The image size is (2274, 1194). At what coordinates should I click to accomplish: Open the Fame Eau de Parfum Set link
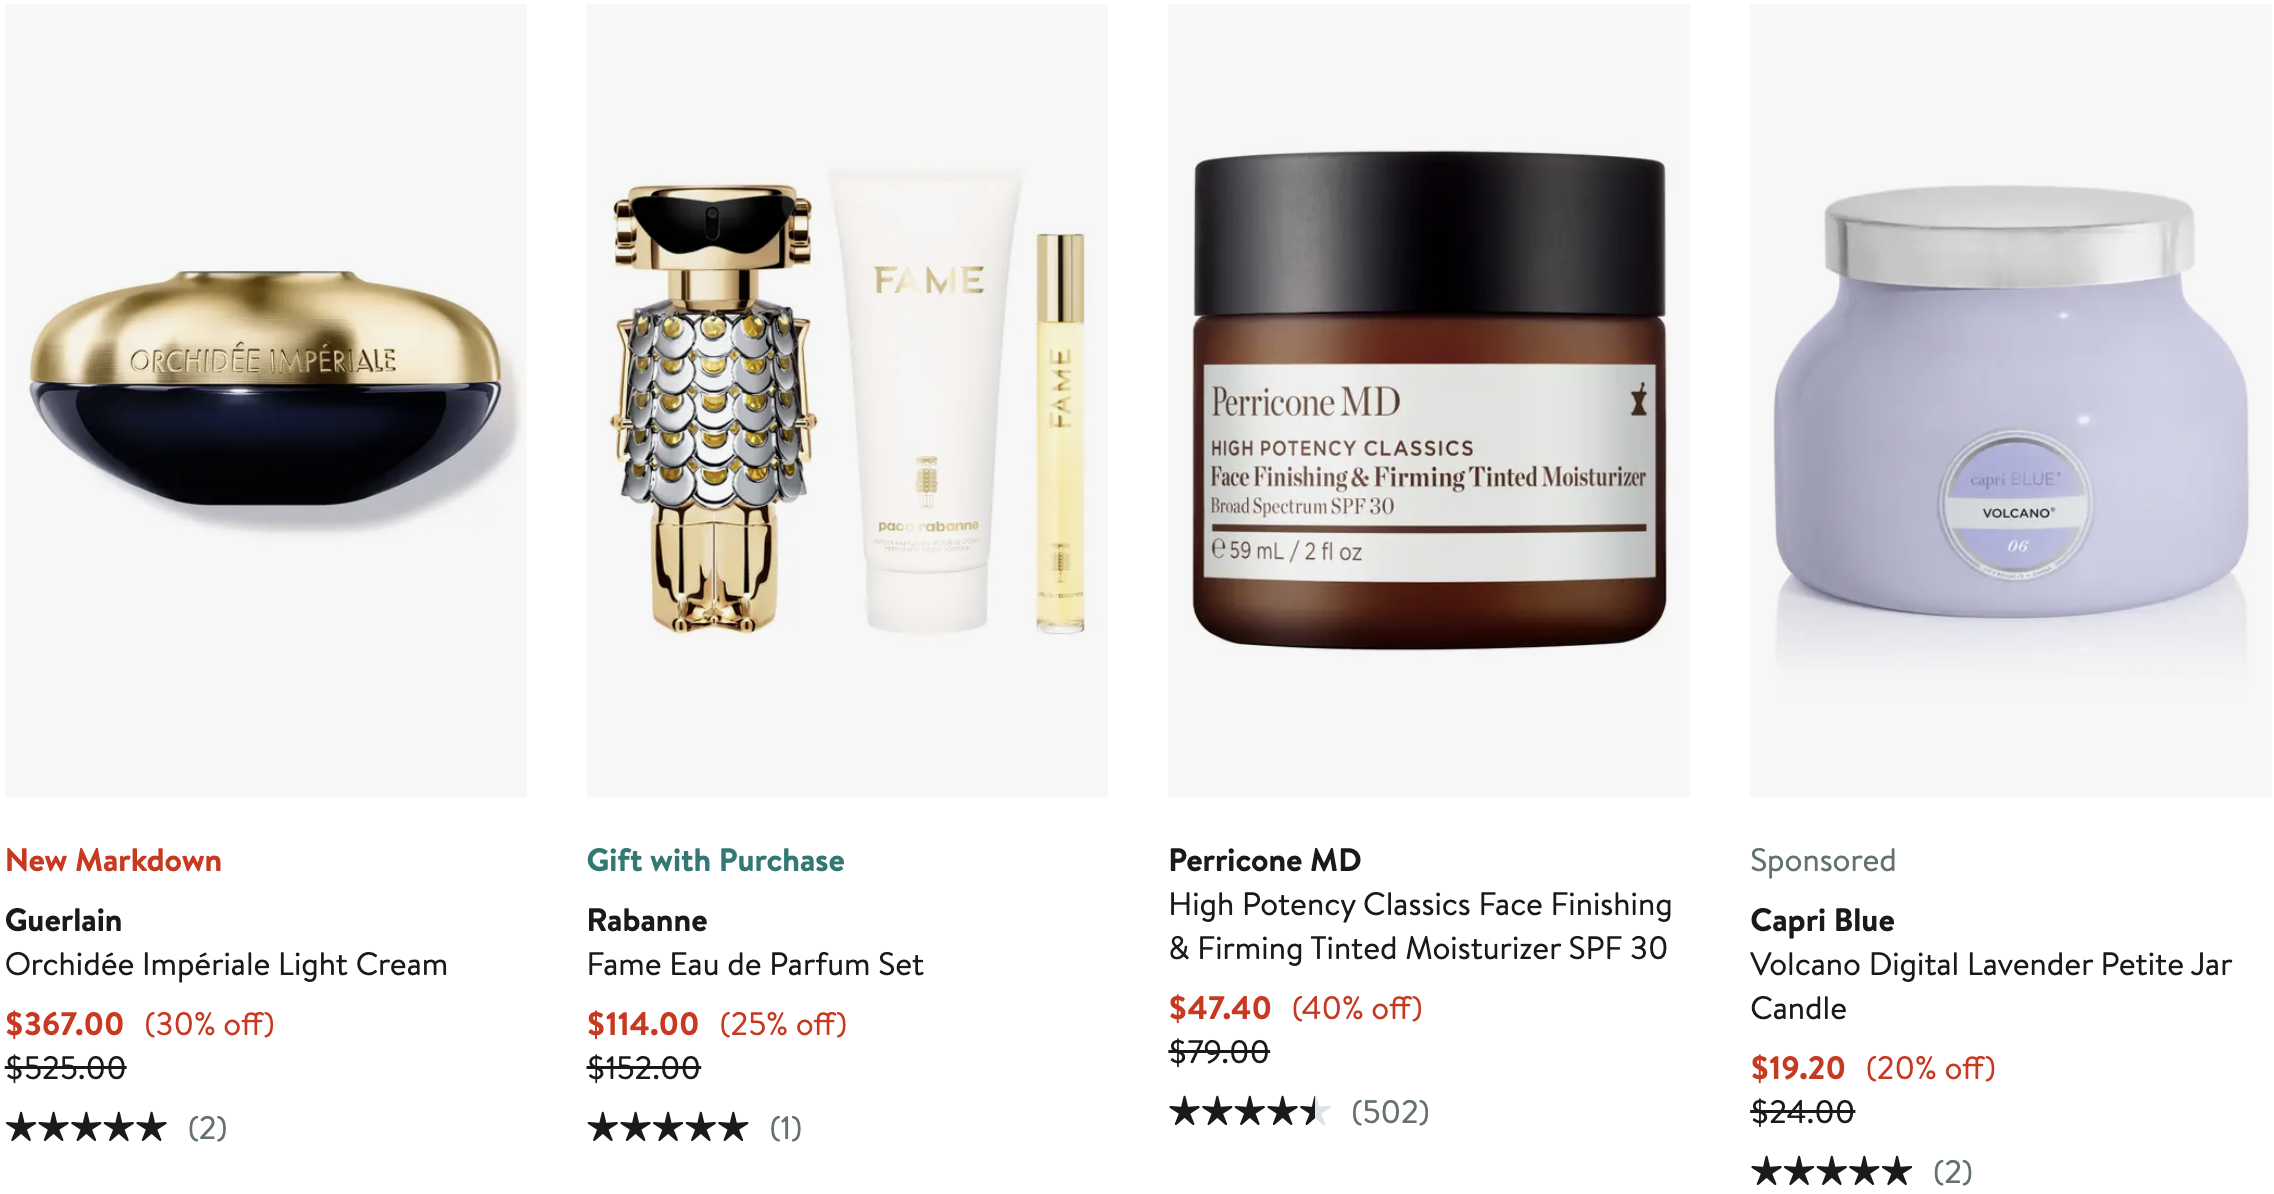755,965
